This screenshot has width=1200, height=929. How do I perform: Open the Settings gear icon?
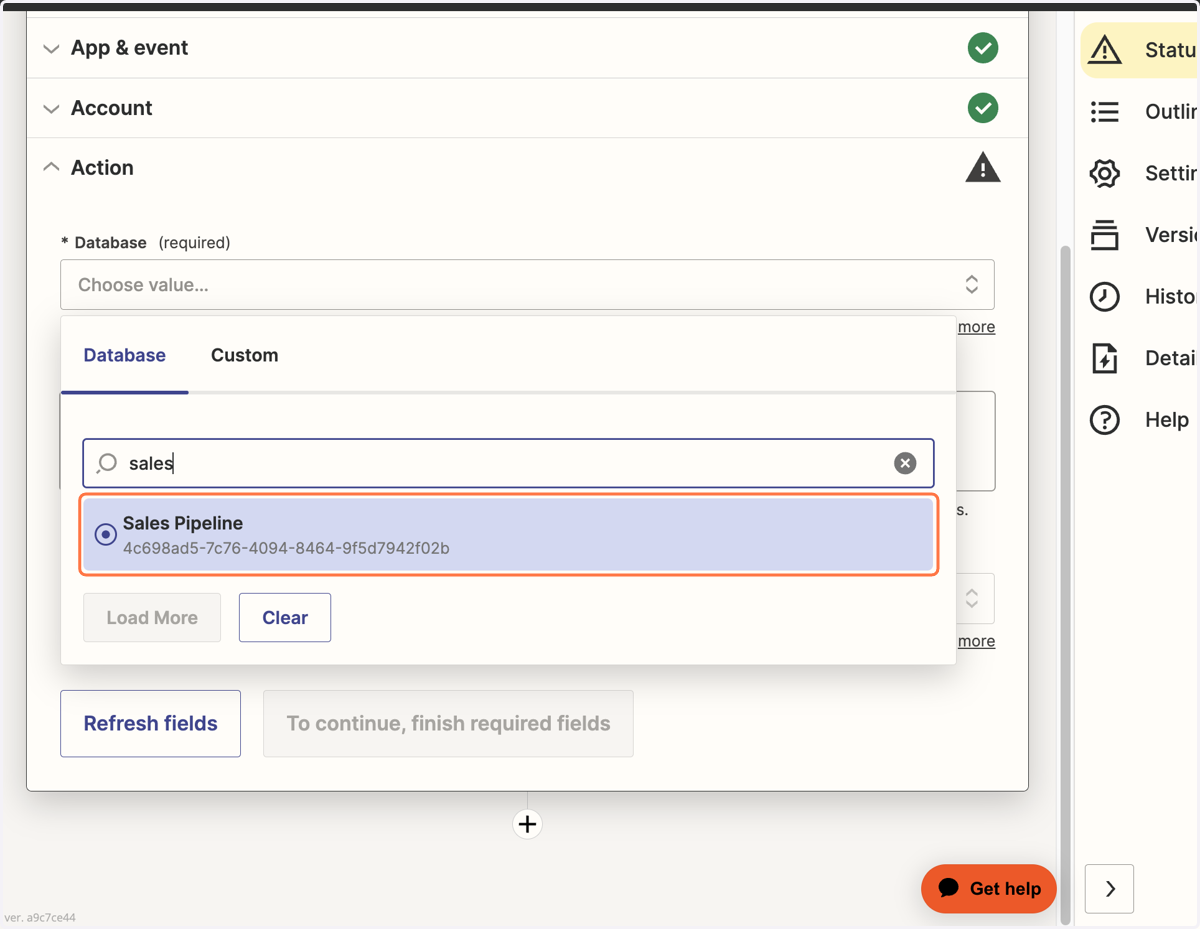(1104, 173)
